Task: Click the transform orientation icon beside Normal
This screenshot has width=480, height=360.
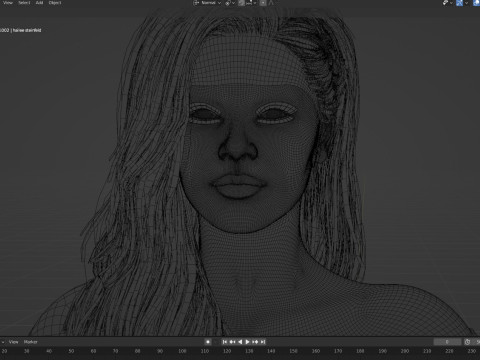Action: pos(196,3)
